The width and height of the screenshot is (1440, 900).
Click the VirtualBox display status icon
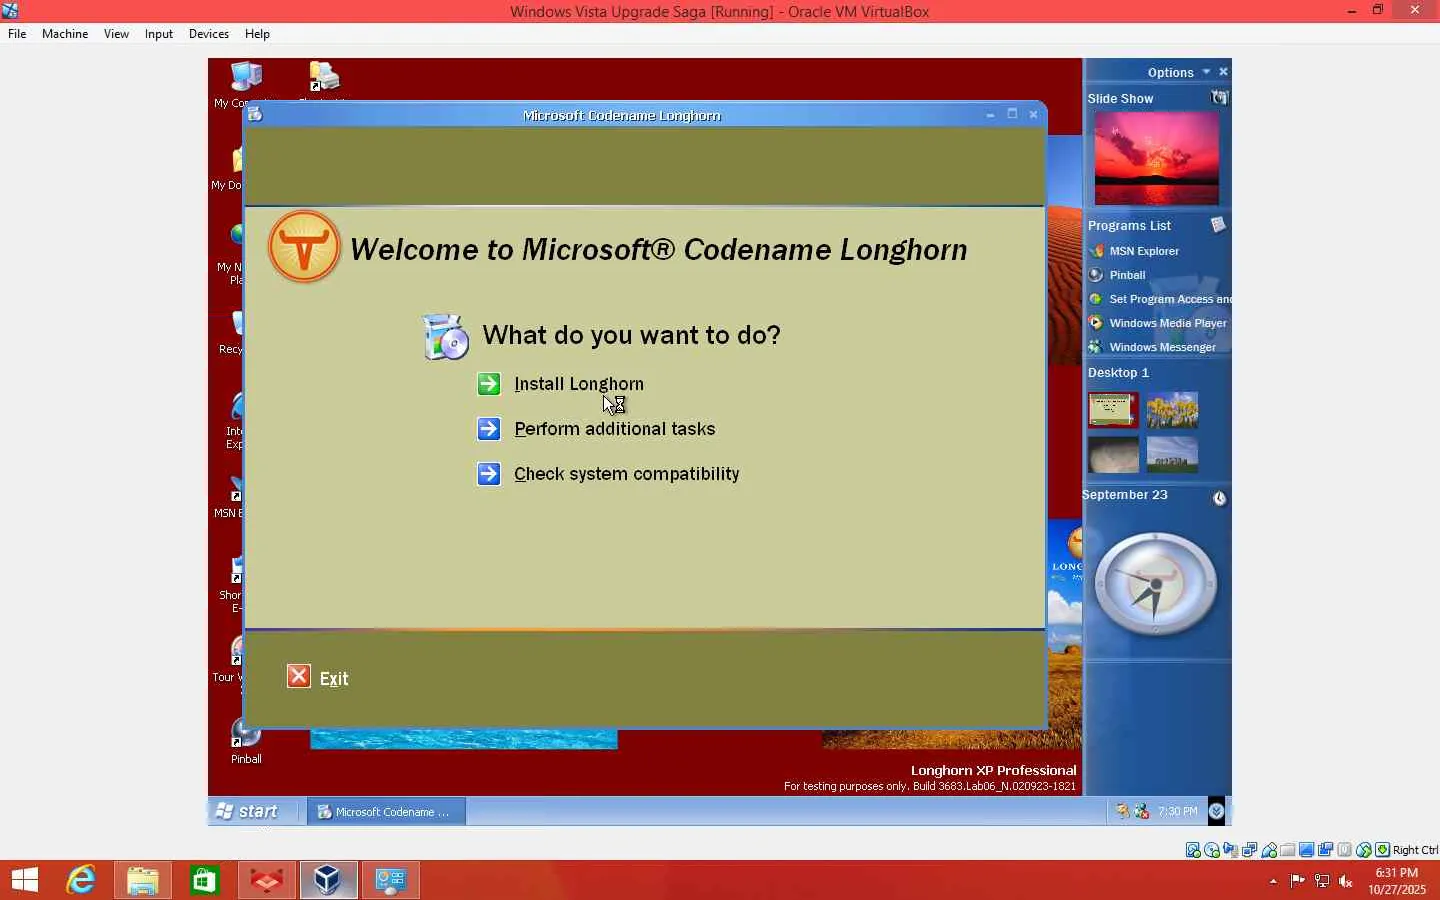(x=1307, y=850)
